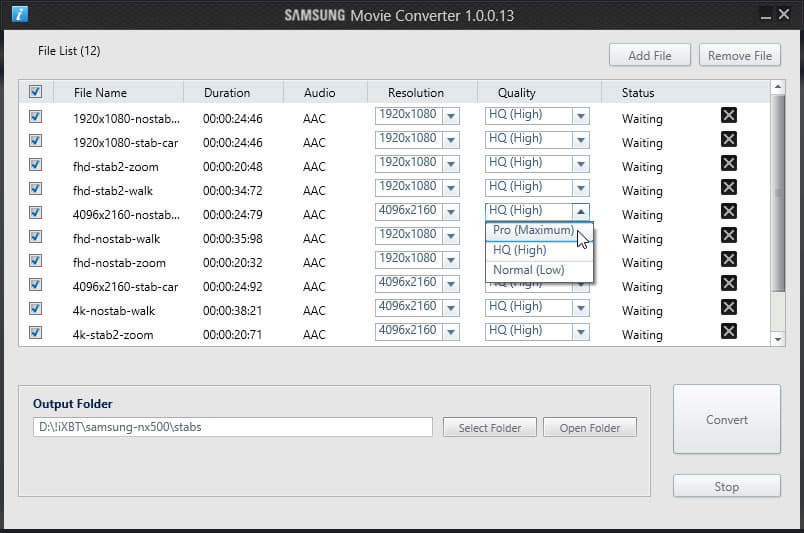
Task: Expand resolution dropdown for 4k-stab2-zoom
Action: (451, 332)
